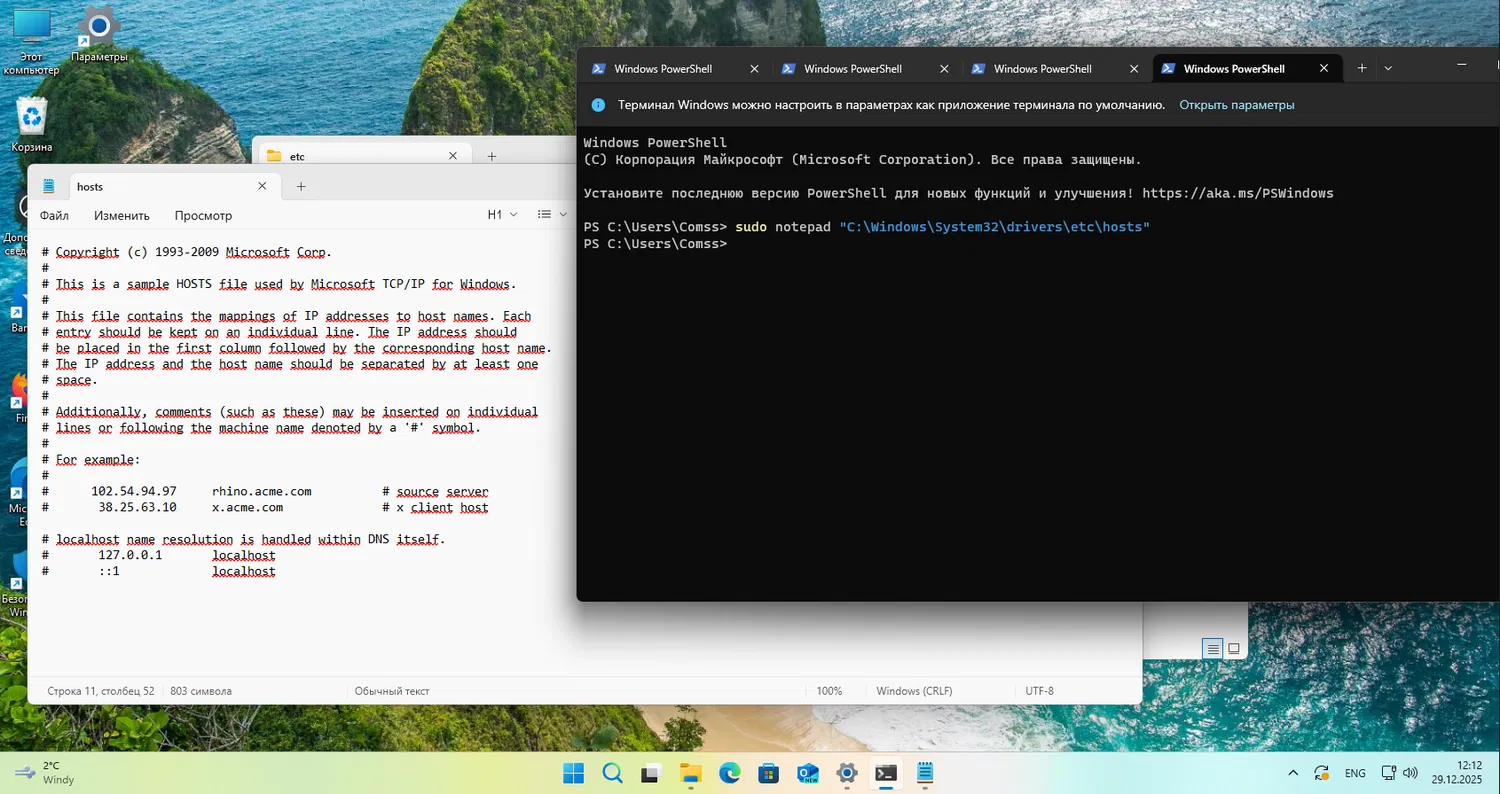Image resolution: width=1500 pixels, height=794 pixels.
Task: Click Строка 11, столбец 52 in status bar
Action: point(101,691)
